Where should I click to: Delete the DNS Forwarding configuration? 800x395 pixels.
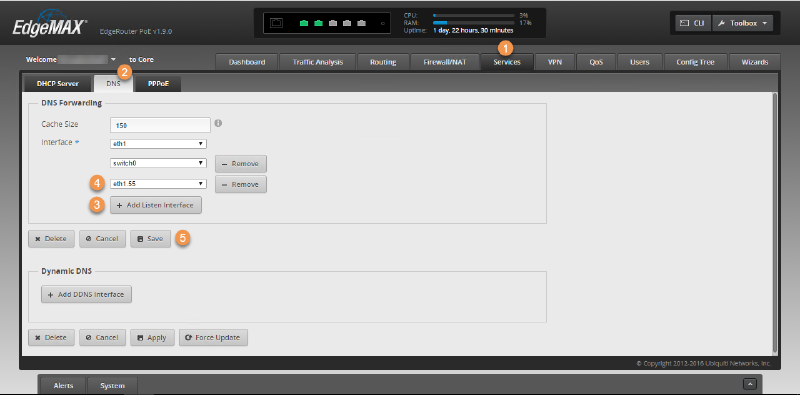pos(51,238)
